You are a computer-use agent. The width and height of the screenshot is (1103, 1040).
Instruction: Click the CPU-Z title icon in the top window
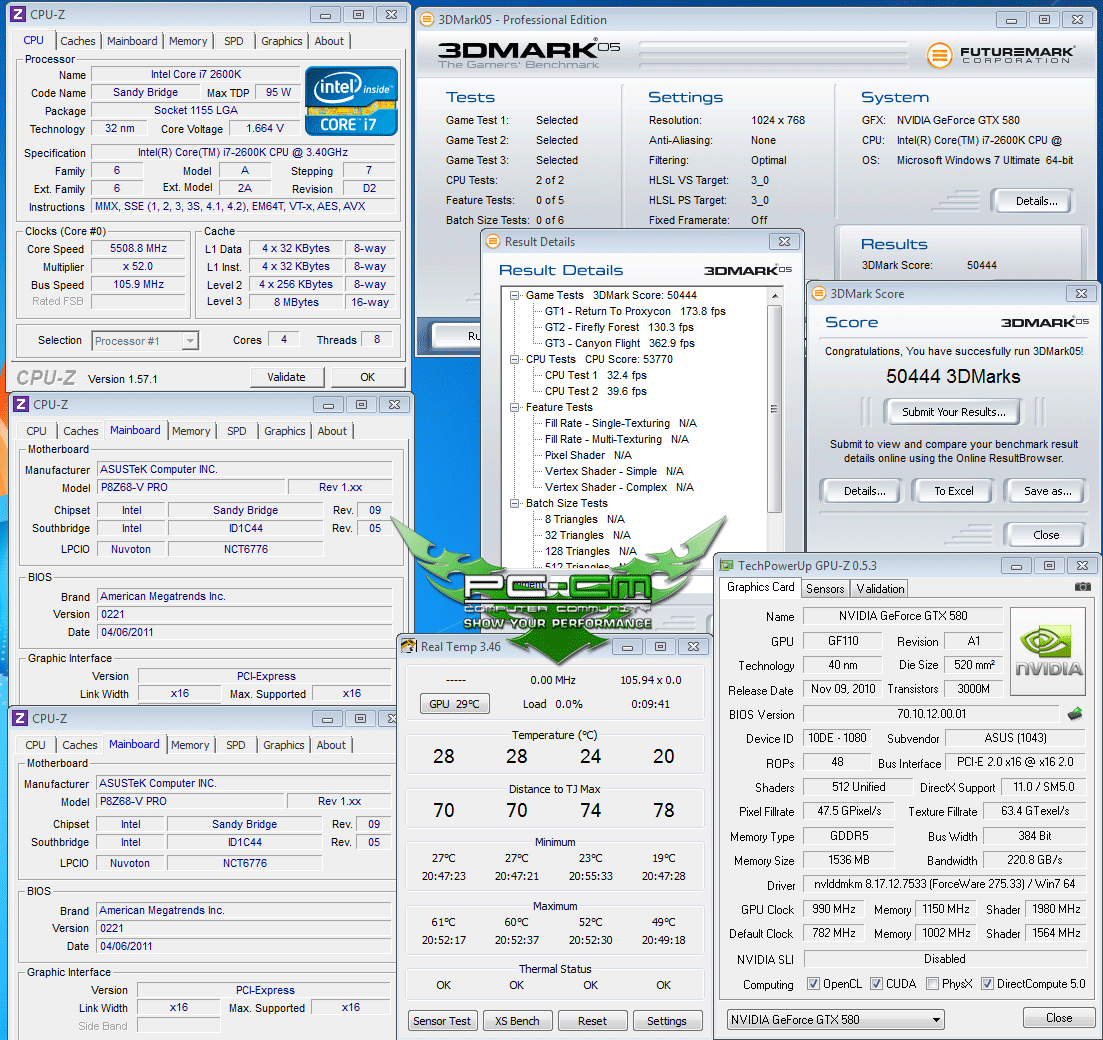pyautogui.click(x=19, y=14)
